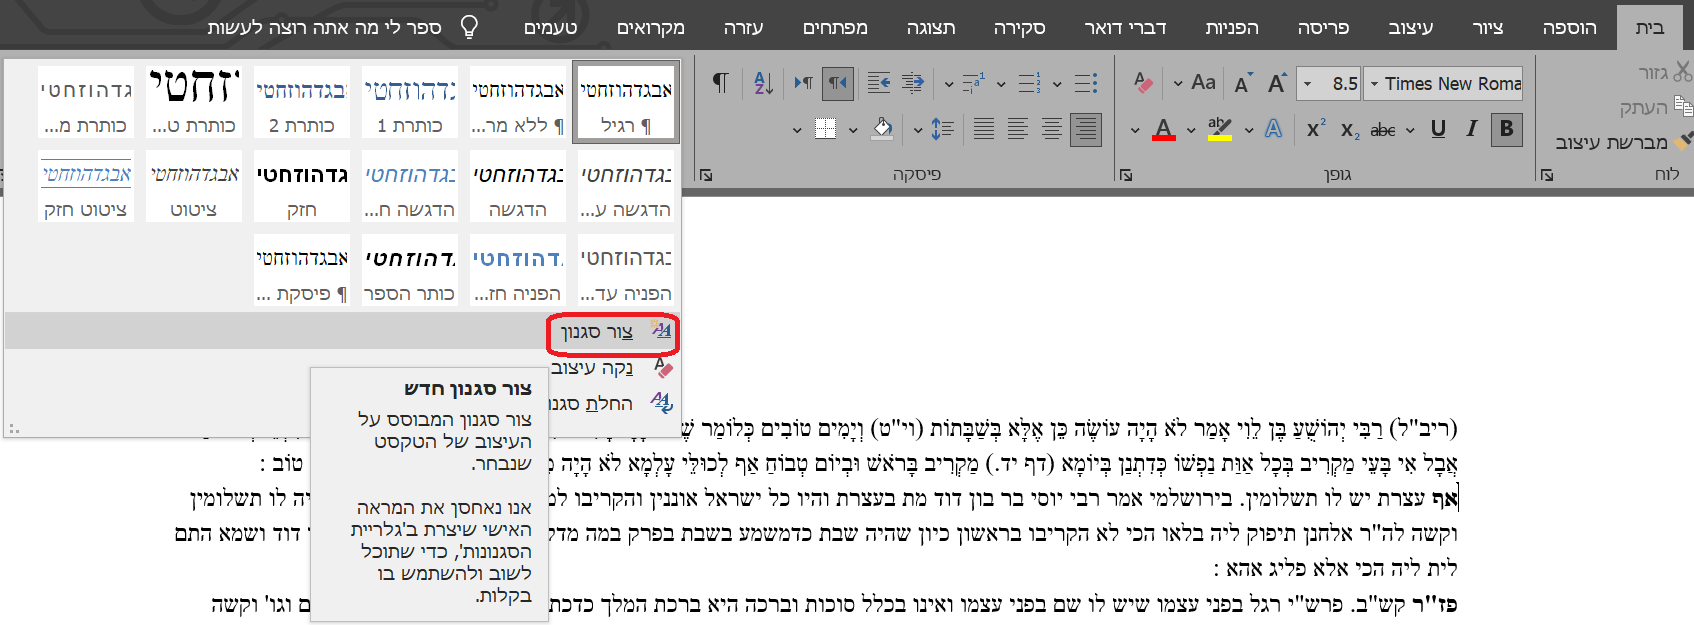The width and height of the screenshot is (1694, 625).
Task: Expand the Numbering library dropdown arrow
Action: click(x=1001, y=84)
